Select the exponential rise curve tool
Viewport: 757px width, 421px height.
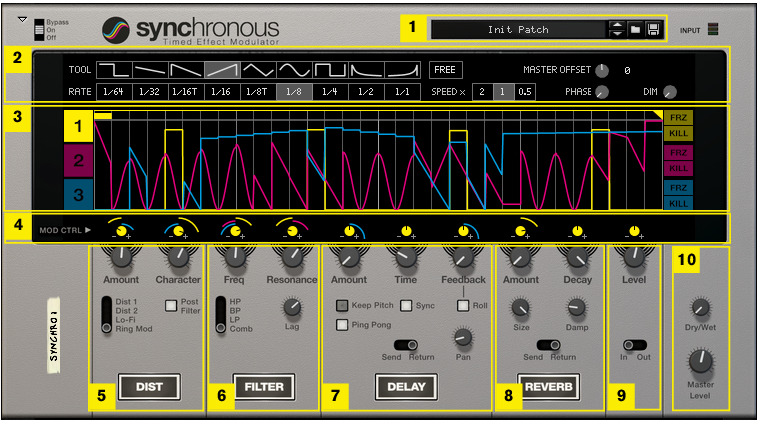click(403, 70)
